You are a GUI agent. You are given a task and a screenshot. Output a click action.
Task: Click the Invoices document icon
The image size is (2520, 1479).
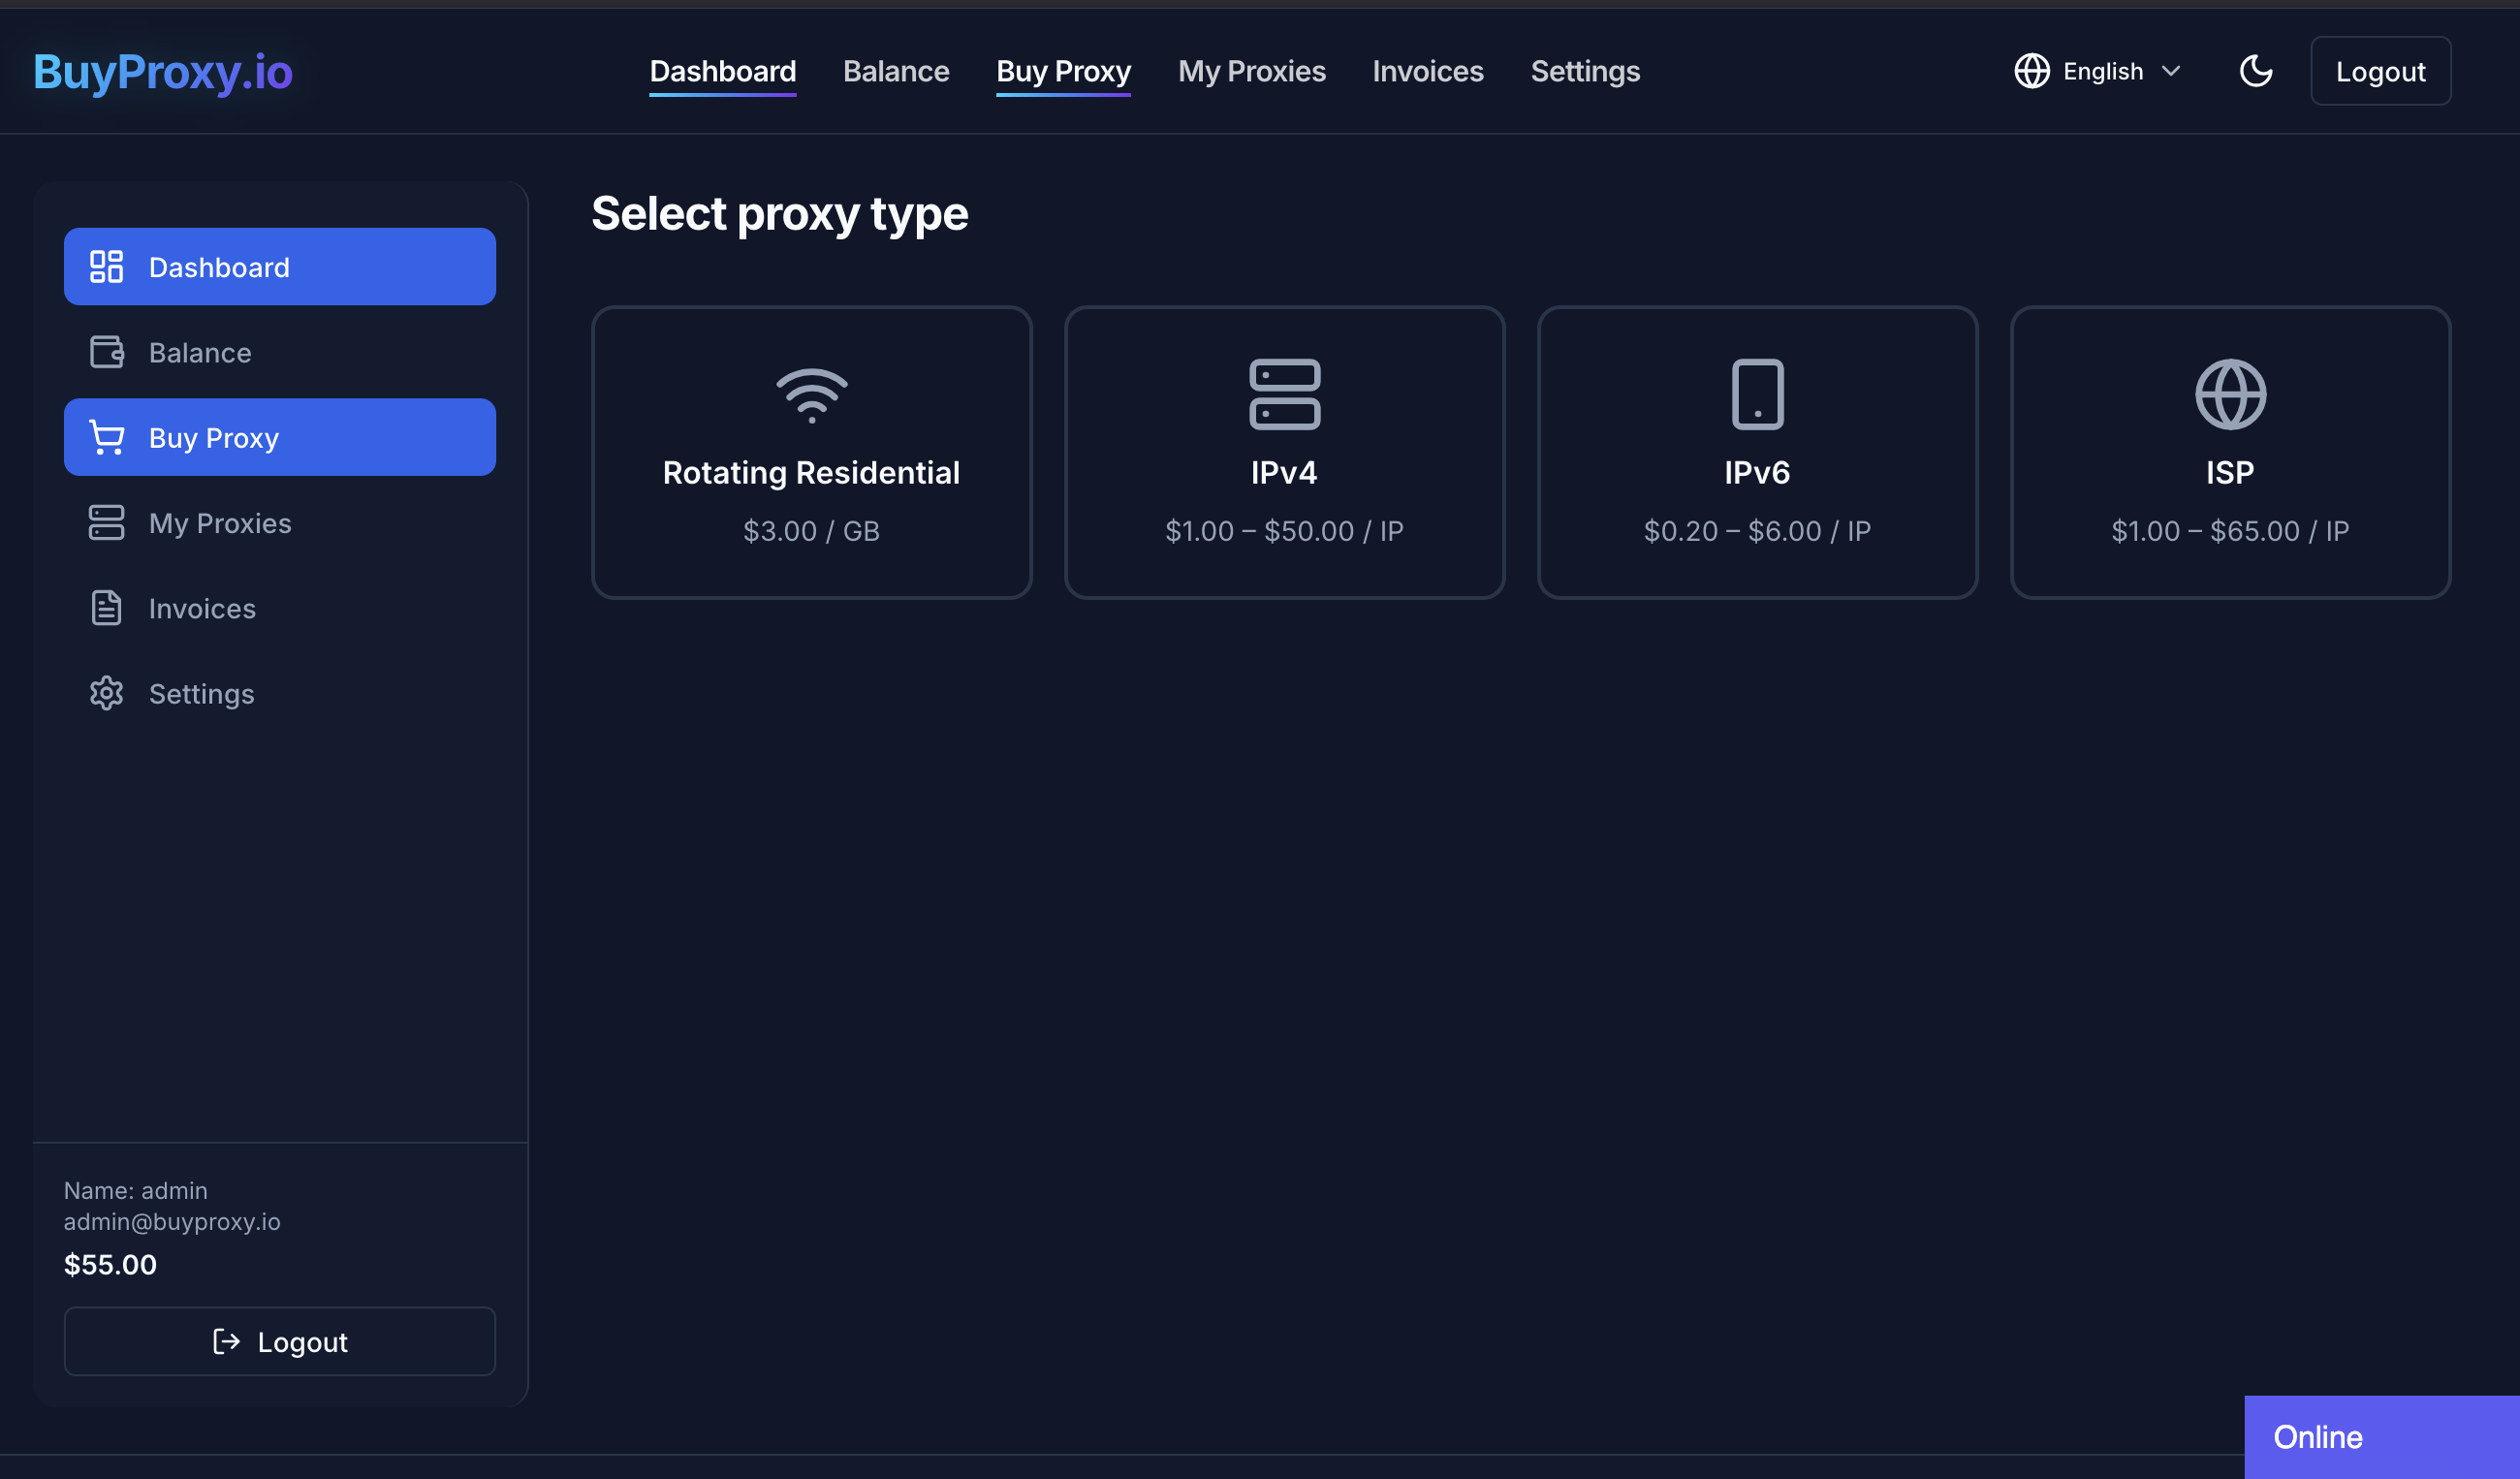(106, 607)
